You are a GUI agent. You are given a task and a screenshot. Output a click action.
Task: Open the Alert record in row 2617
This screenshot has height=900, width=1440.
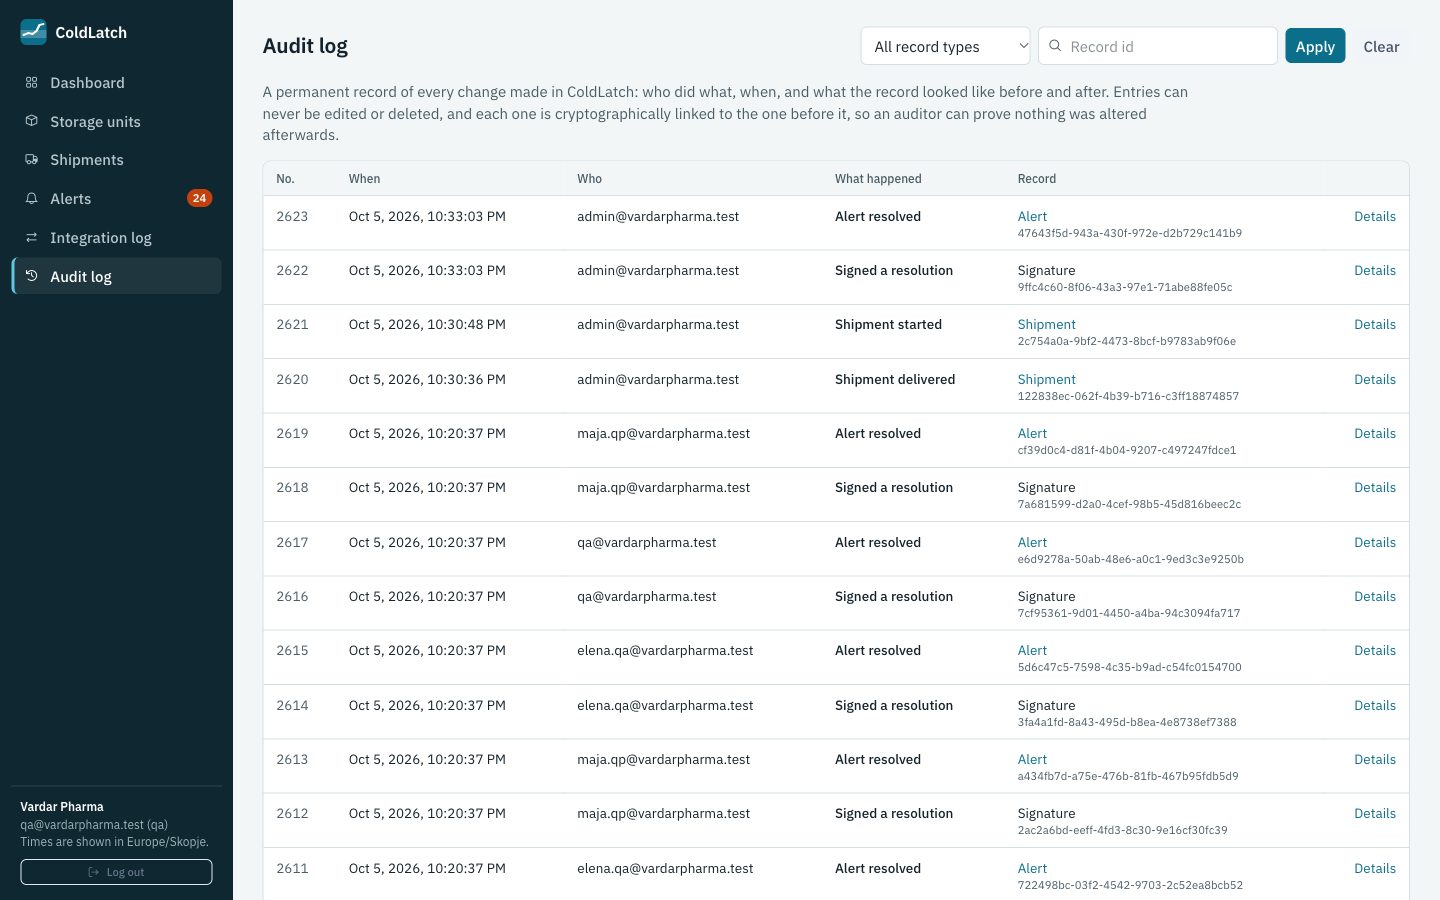click(x=1032, y=542)
